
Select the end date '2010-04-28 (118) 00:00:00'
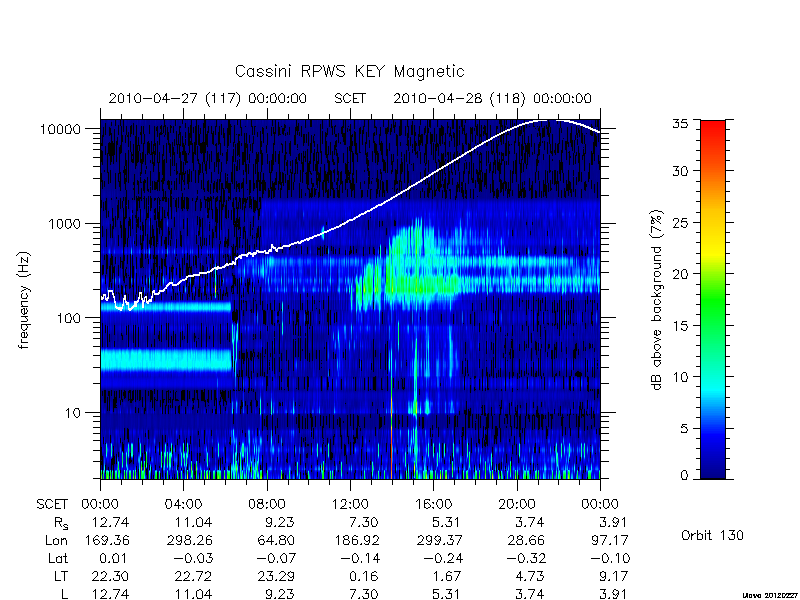point(492,98)
